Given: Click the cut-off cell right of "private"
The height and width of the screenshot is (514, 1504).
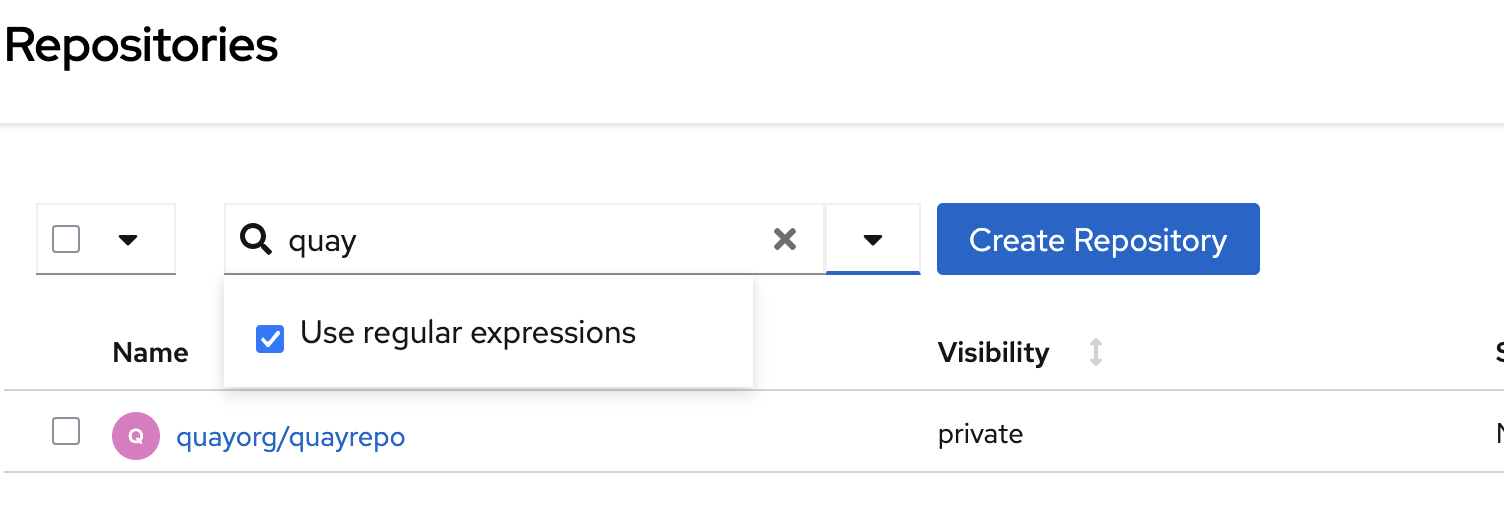Looking at the screenshot, I should [x=1498, y=434].
